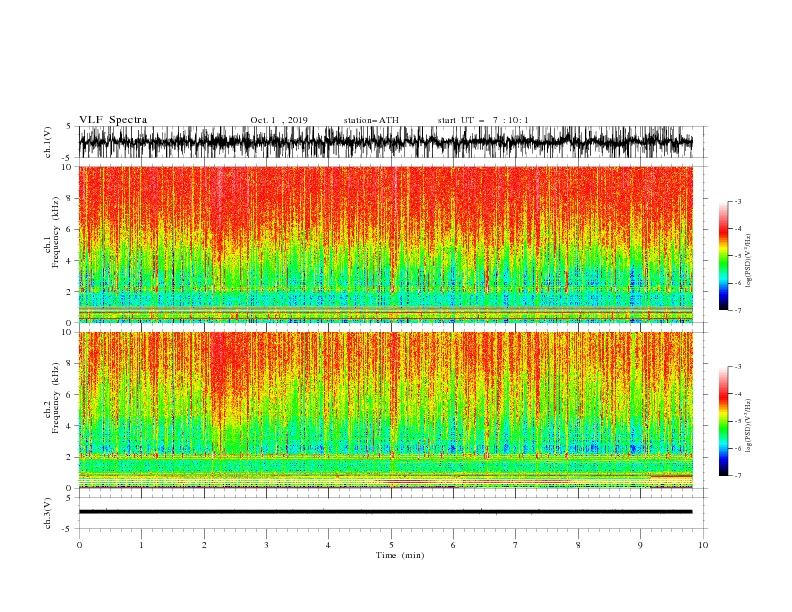Click the "-3" label on ch.2 color bar
The image size is (792, 612).
click(x=737, y=367)
